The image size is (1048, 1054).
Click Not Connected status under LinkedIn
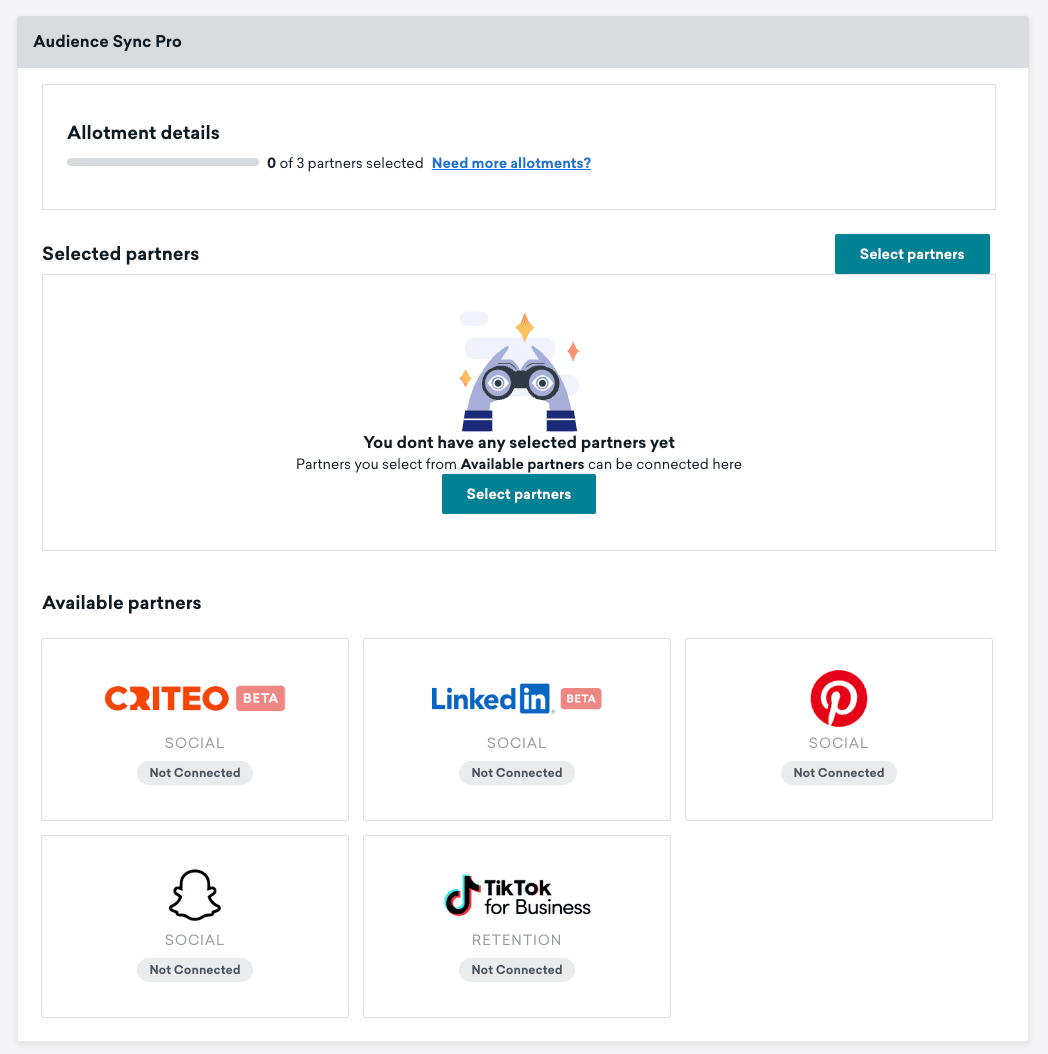[x=517, y=773]
